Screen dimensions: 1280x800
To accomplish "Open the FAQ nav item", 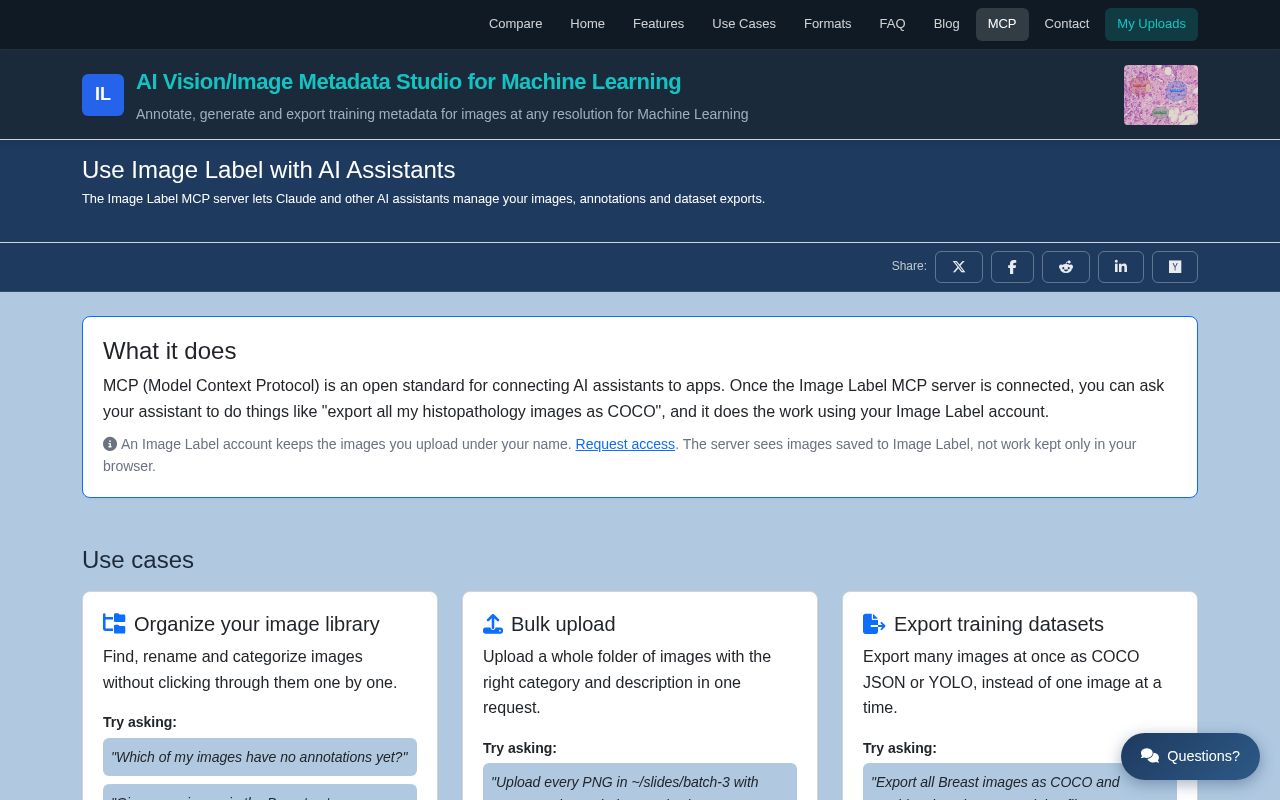I will click(x=893, y=24).
